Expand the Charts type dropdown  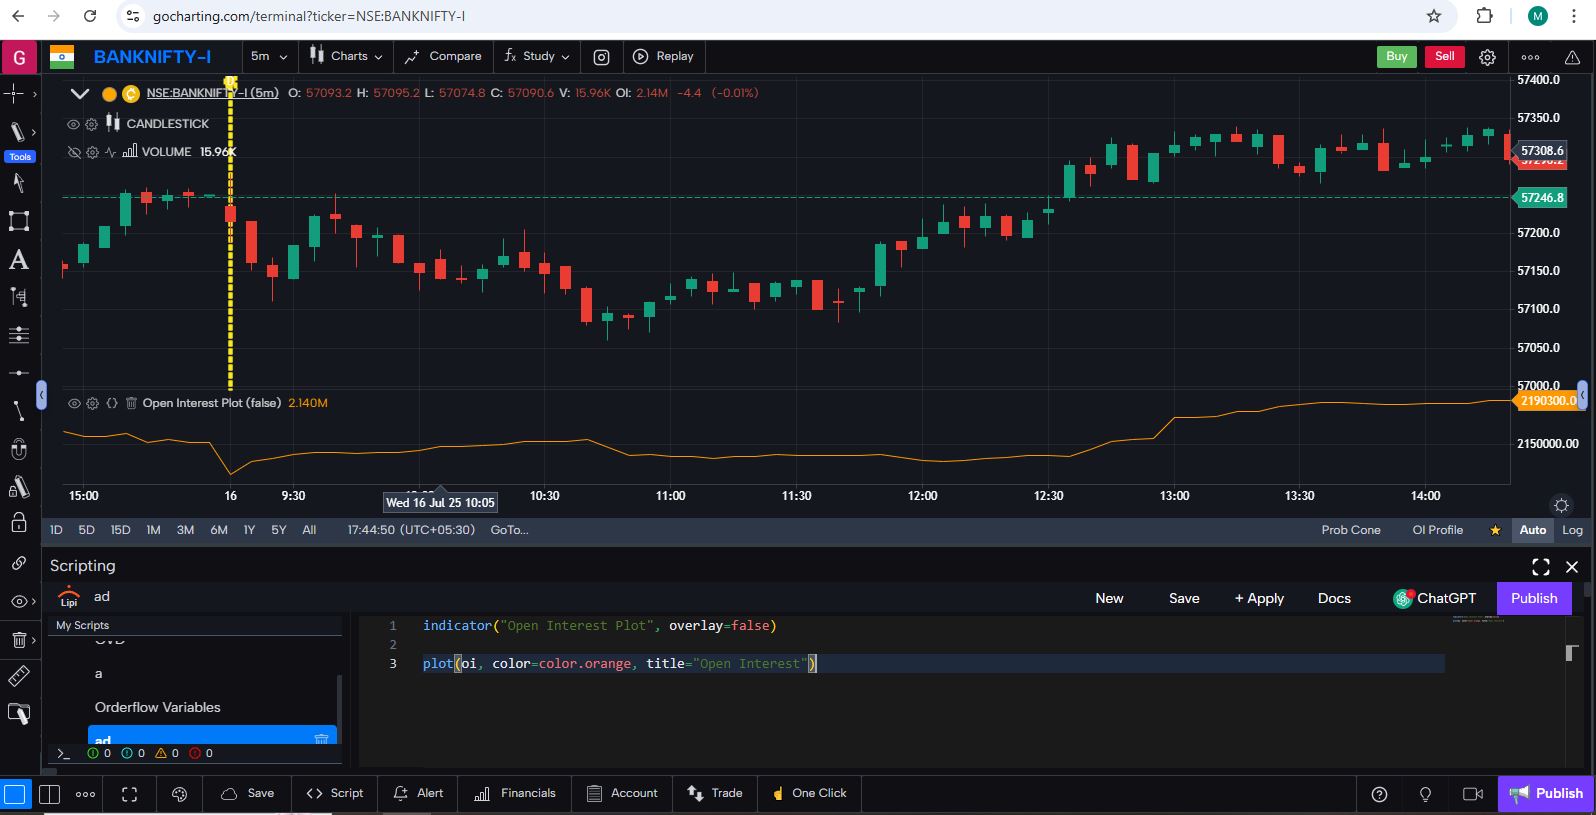click(x=345, y=57)
